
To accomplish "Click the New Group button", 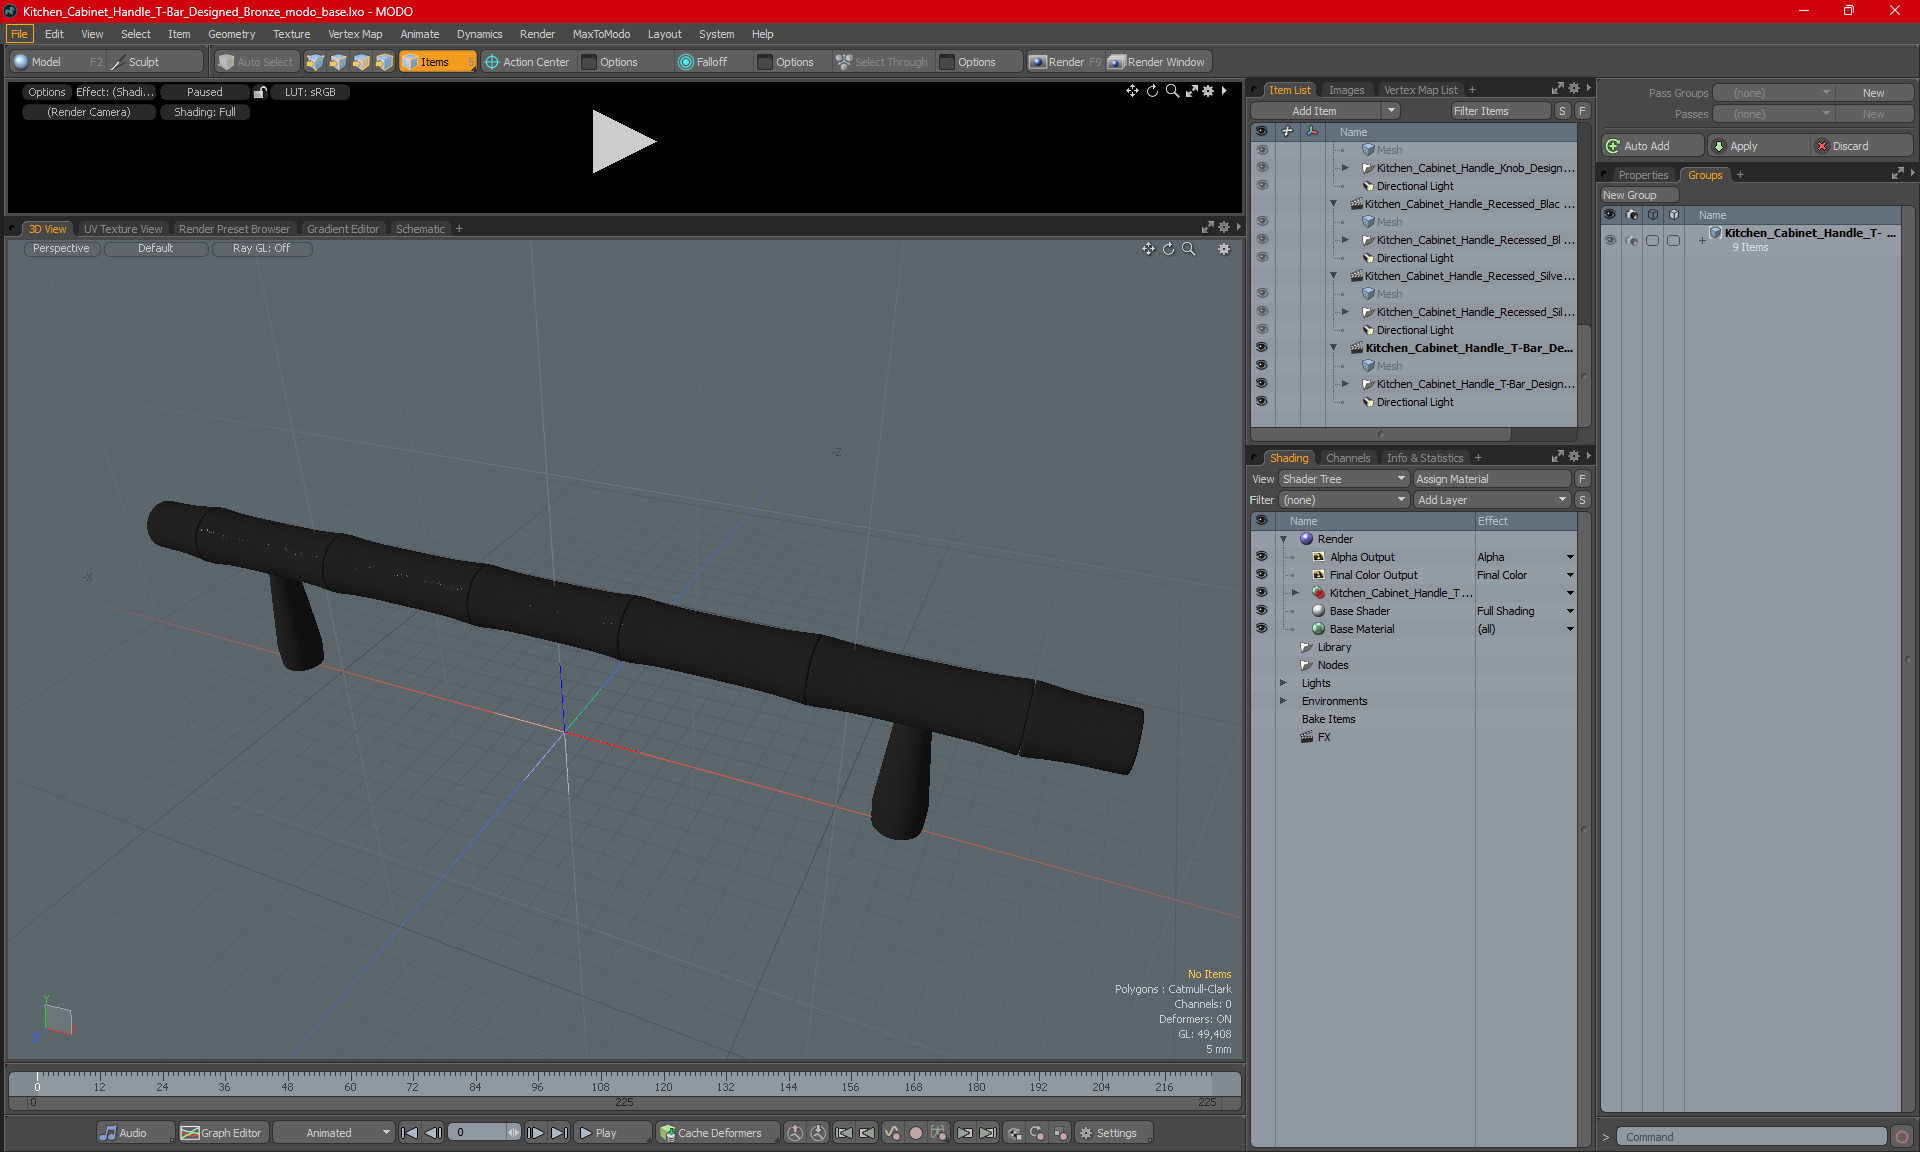I will pos(1639,195).
